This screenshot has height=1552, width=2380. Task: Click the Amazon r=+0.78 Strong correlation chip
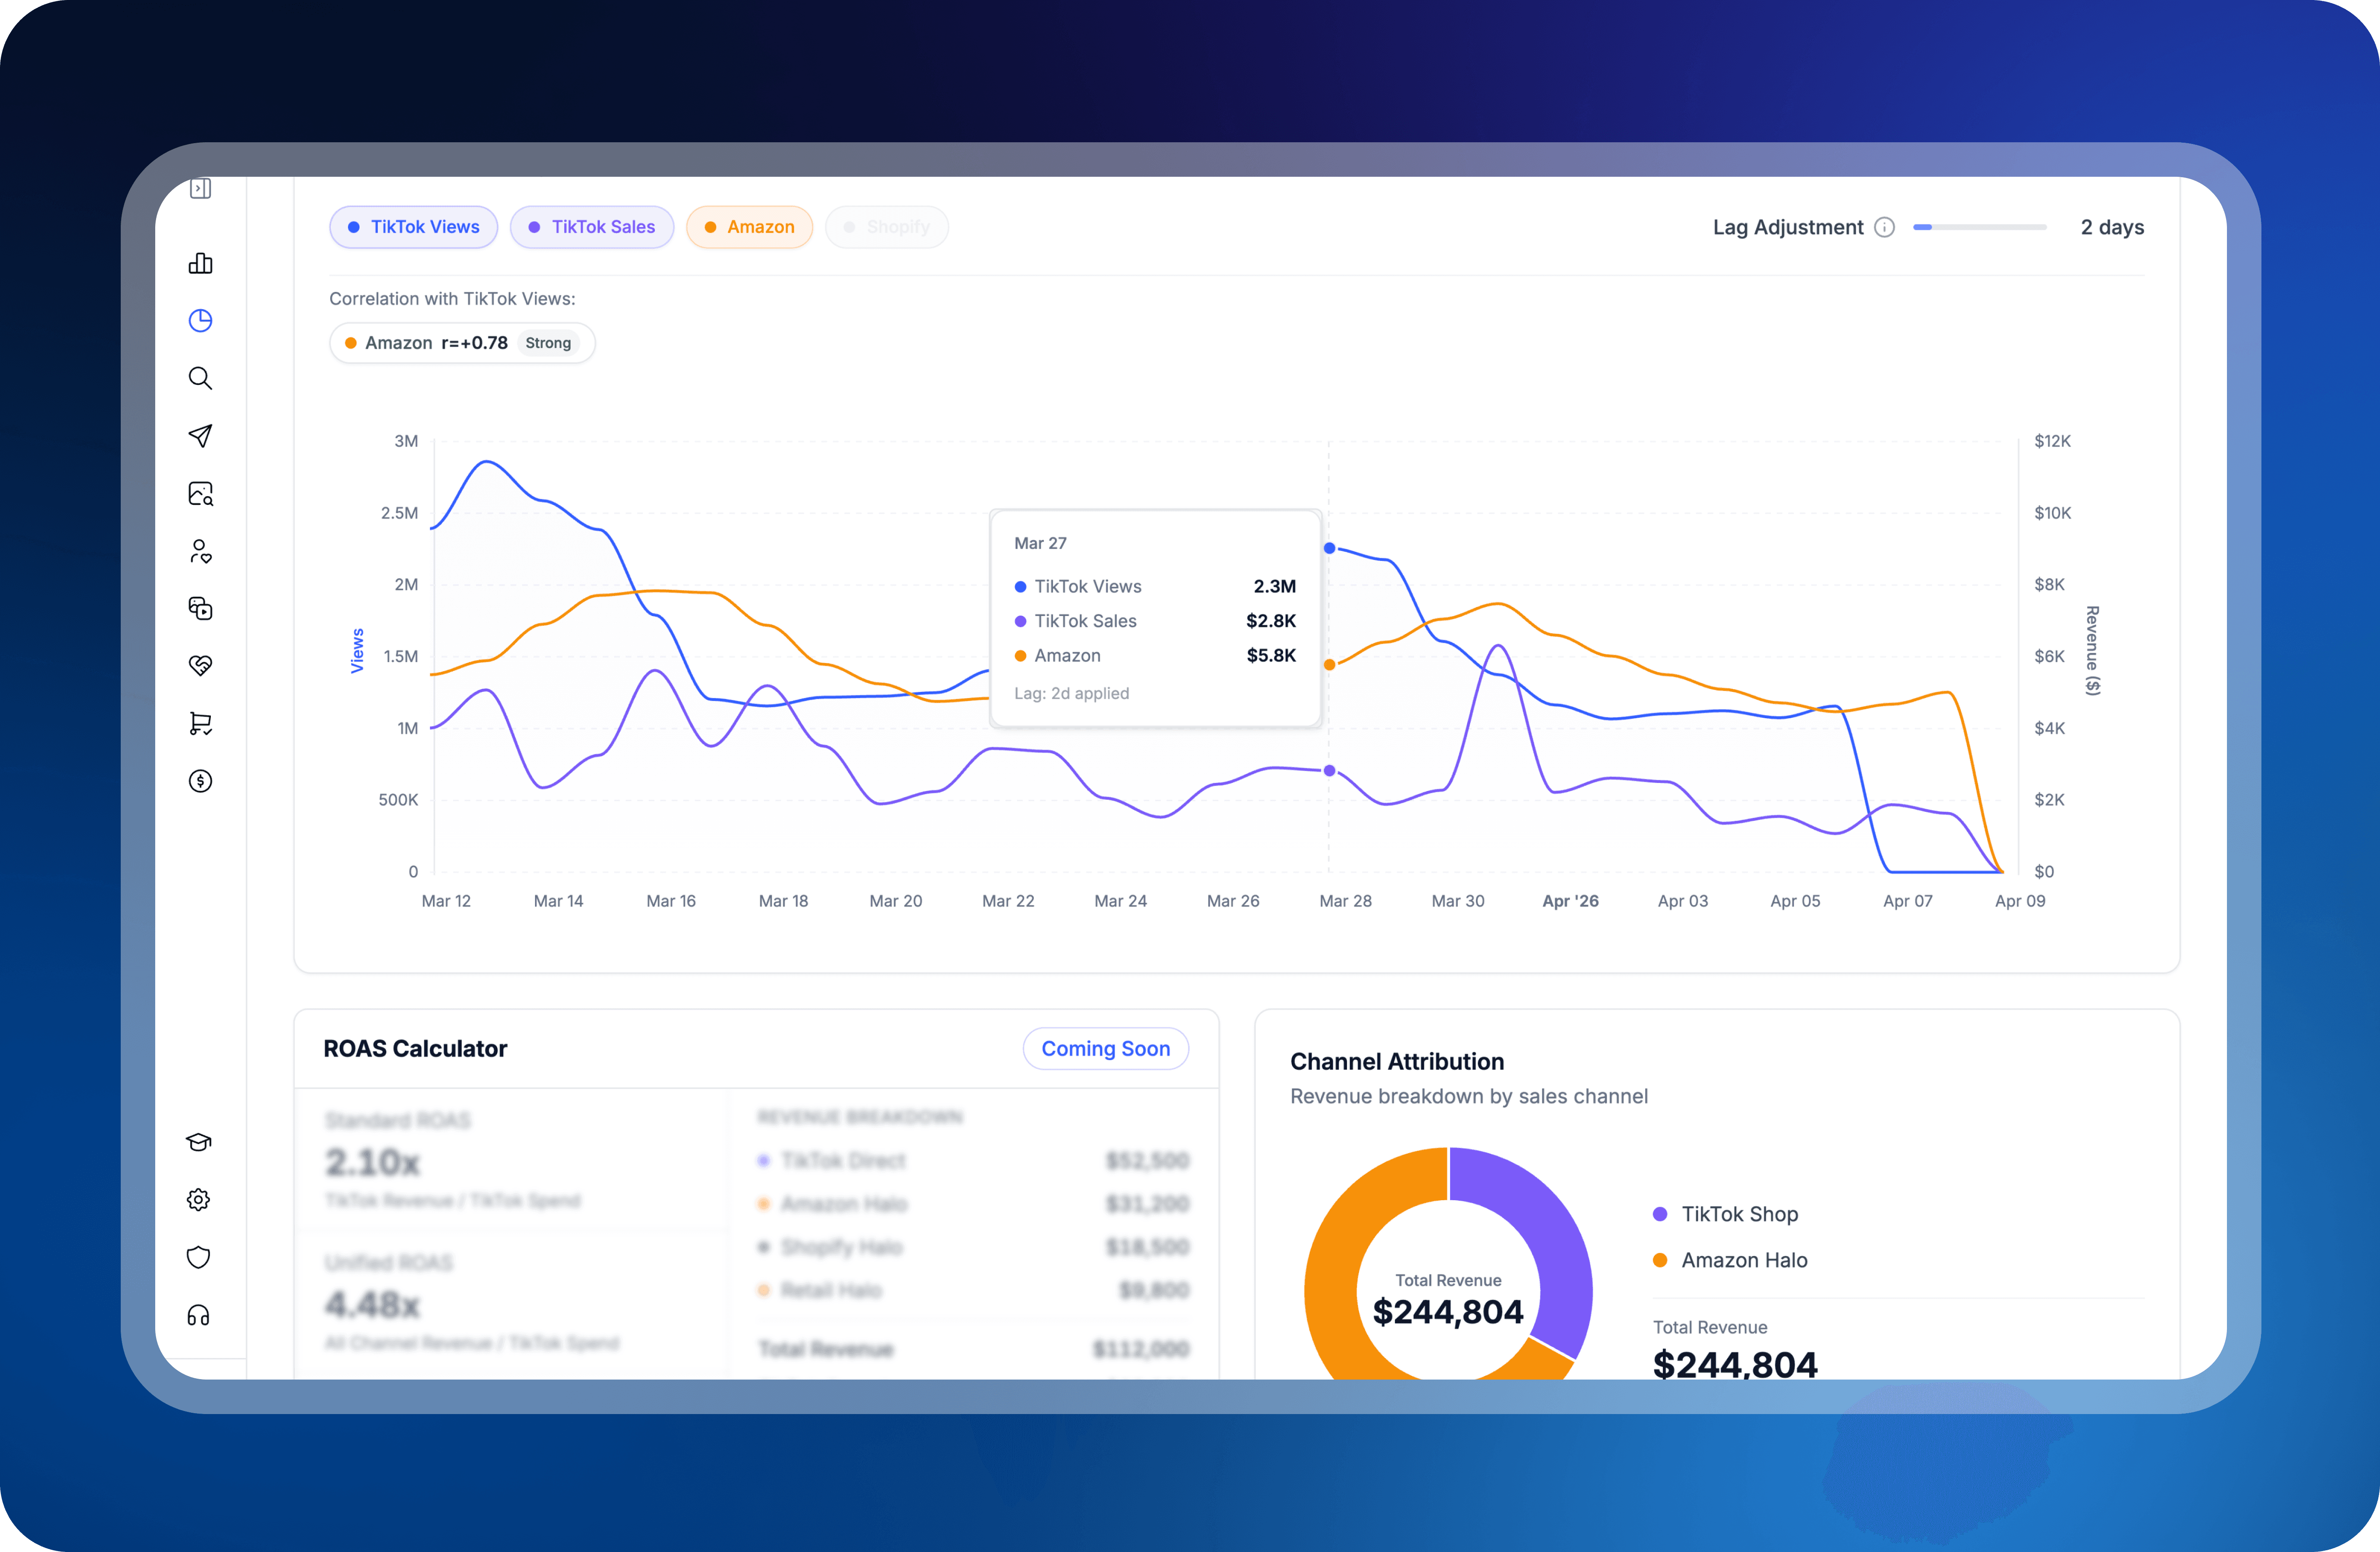click(x=462, y=343)
